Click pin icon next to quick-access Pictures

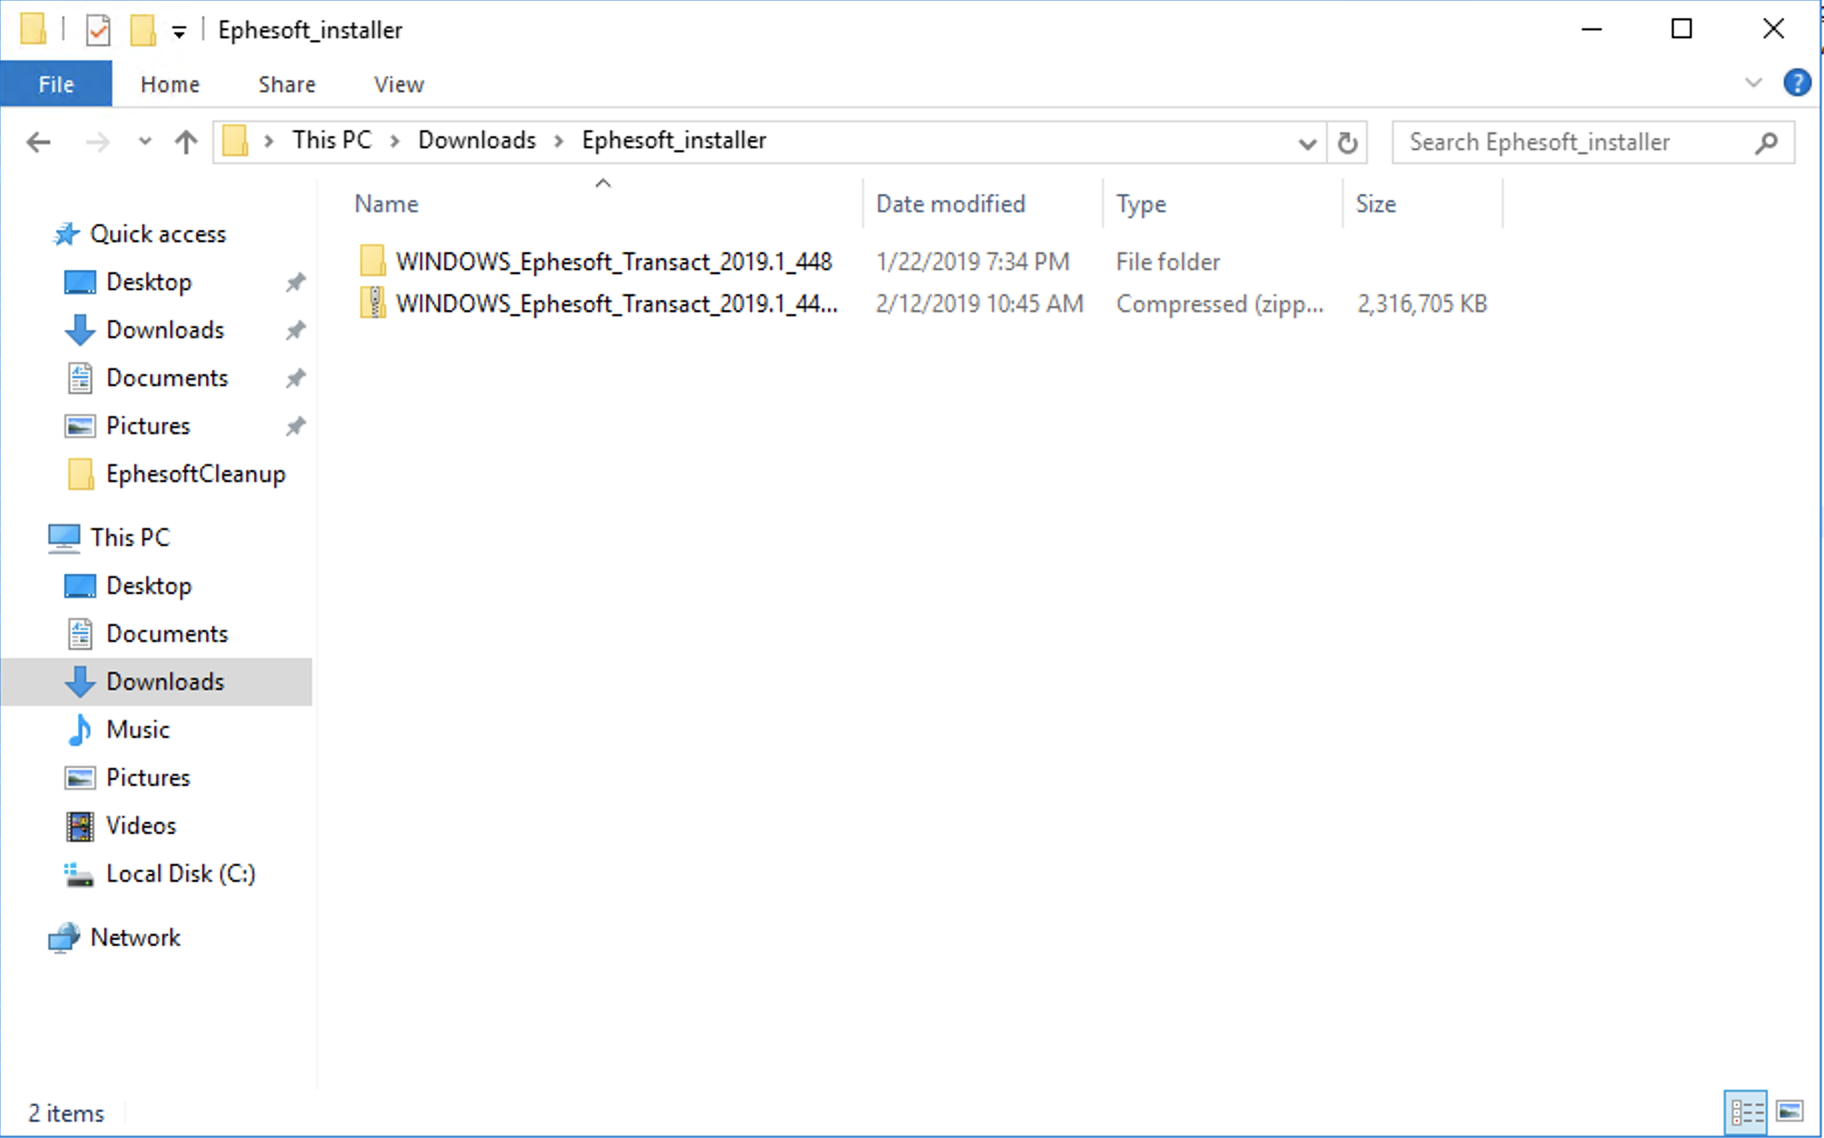coord(295,426)
